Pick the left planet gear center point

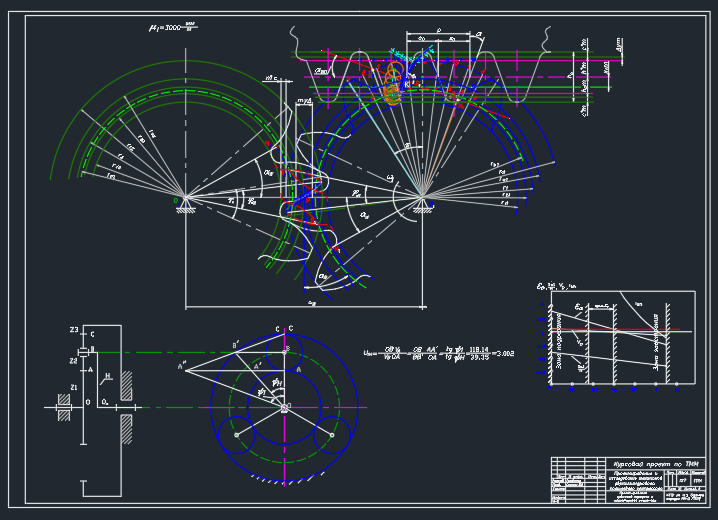click(x=236, y=435)
